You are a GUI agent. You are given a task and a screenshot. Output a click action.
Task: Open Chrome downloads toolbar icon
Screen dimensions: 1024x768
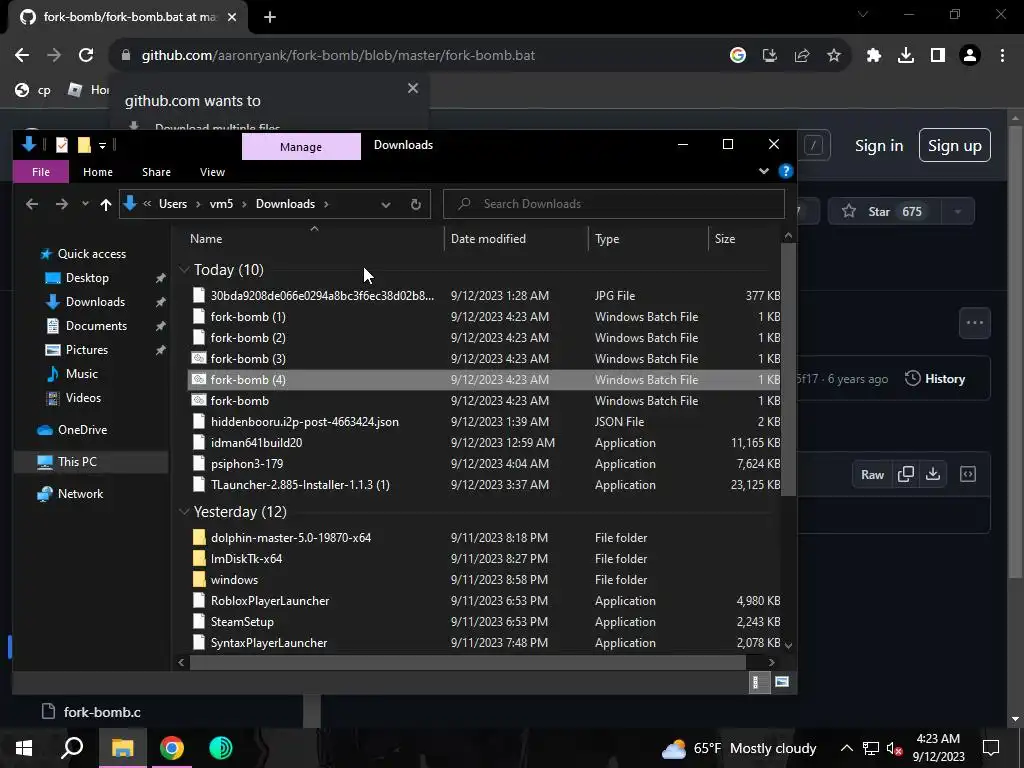tap(906, 56)
